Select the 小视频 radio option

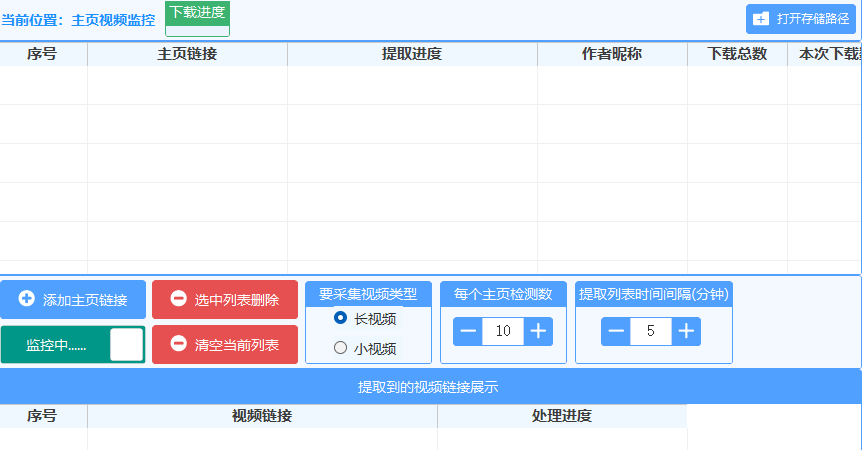(341, 348)
